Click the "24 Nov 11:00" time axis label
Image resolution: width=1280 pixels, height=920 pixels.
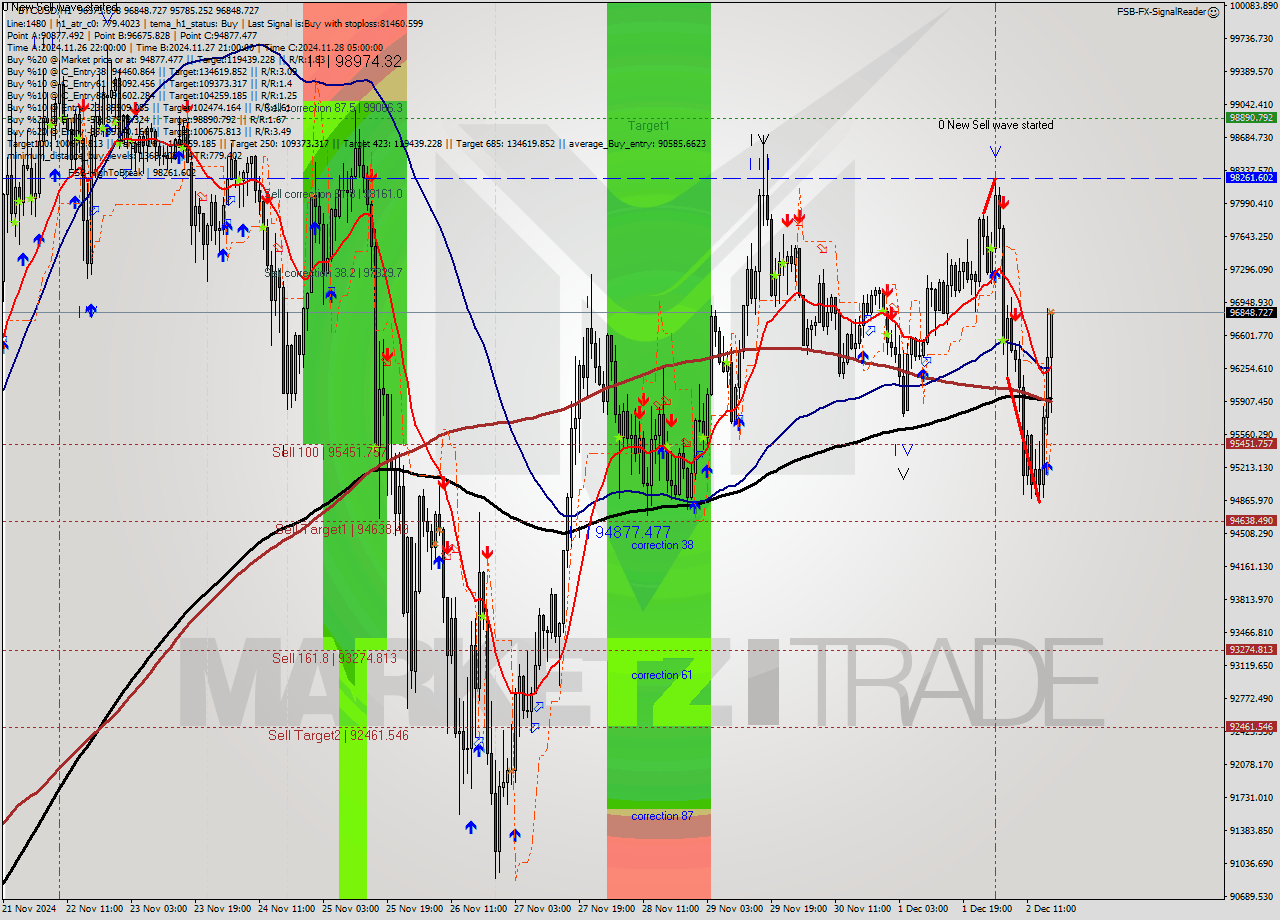point(287,909)
